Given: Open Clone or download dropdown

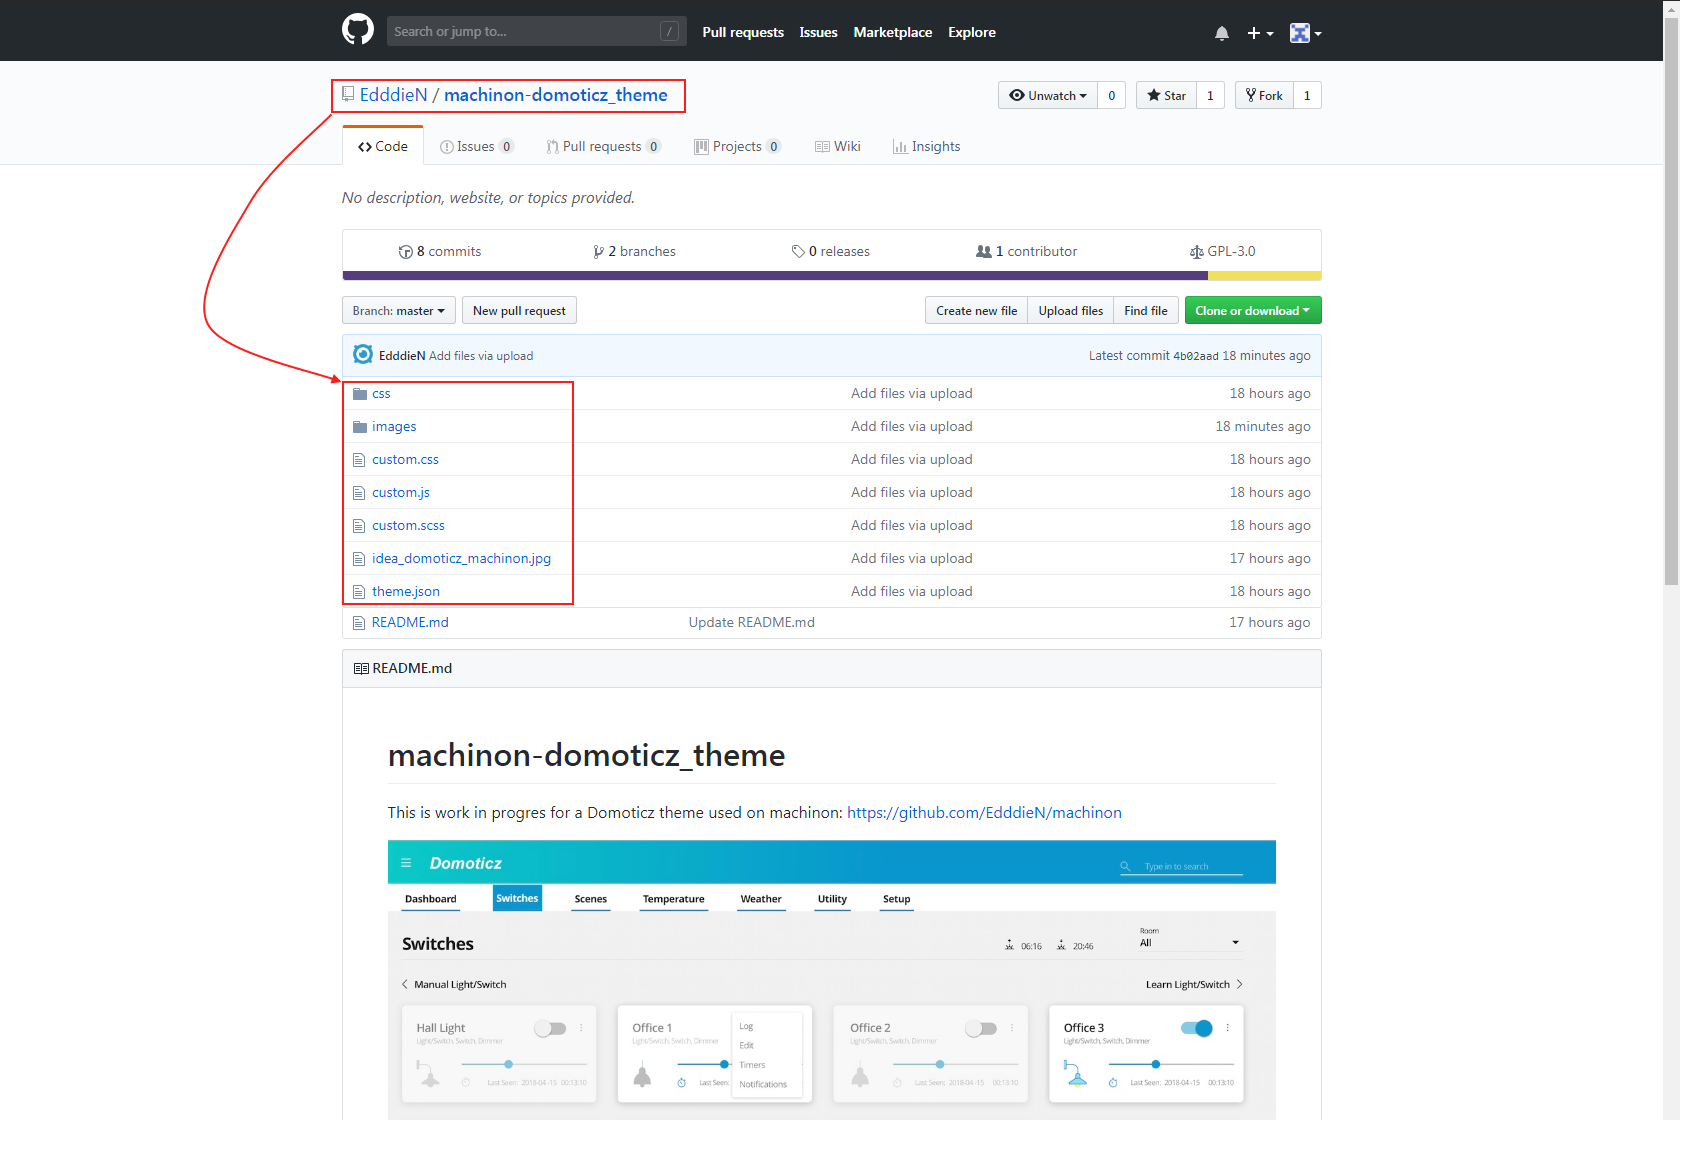Looking at the screenshot, I should pos(1253,311).
